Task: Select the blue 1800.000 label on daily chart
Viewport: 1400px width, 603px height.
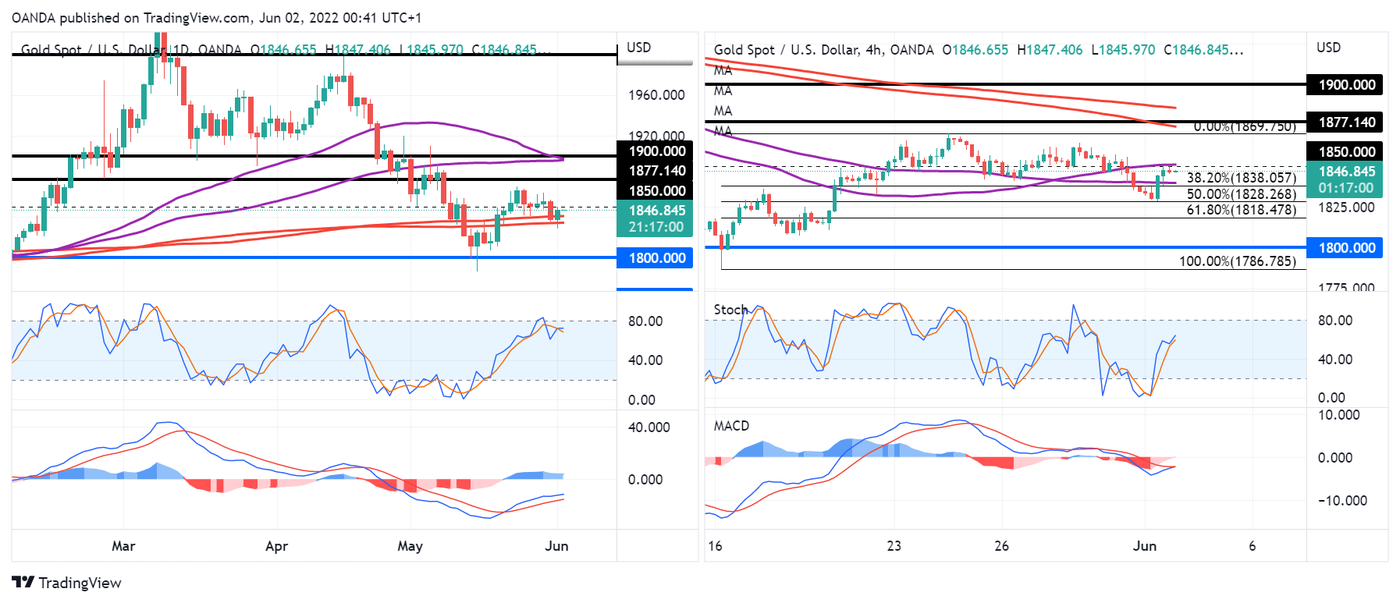Action: pyautogui.click(x=655, y=258)
